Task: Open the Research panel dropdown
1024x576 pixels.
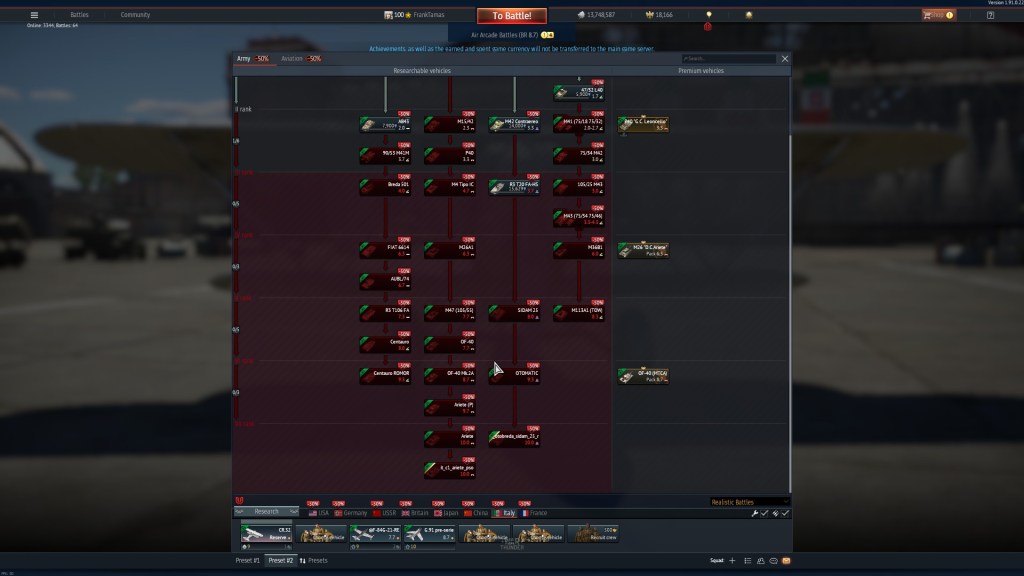Action: pyautogui.click(x=267, y=512)
